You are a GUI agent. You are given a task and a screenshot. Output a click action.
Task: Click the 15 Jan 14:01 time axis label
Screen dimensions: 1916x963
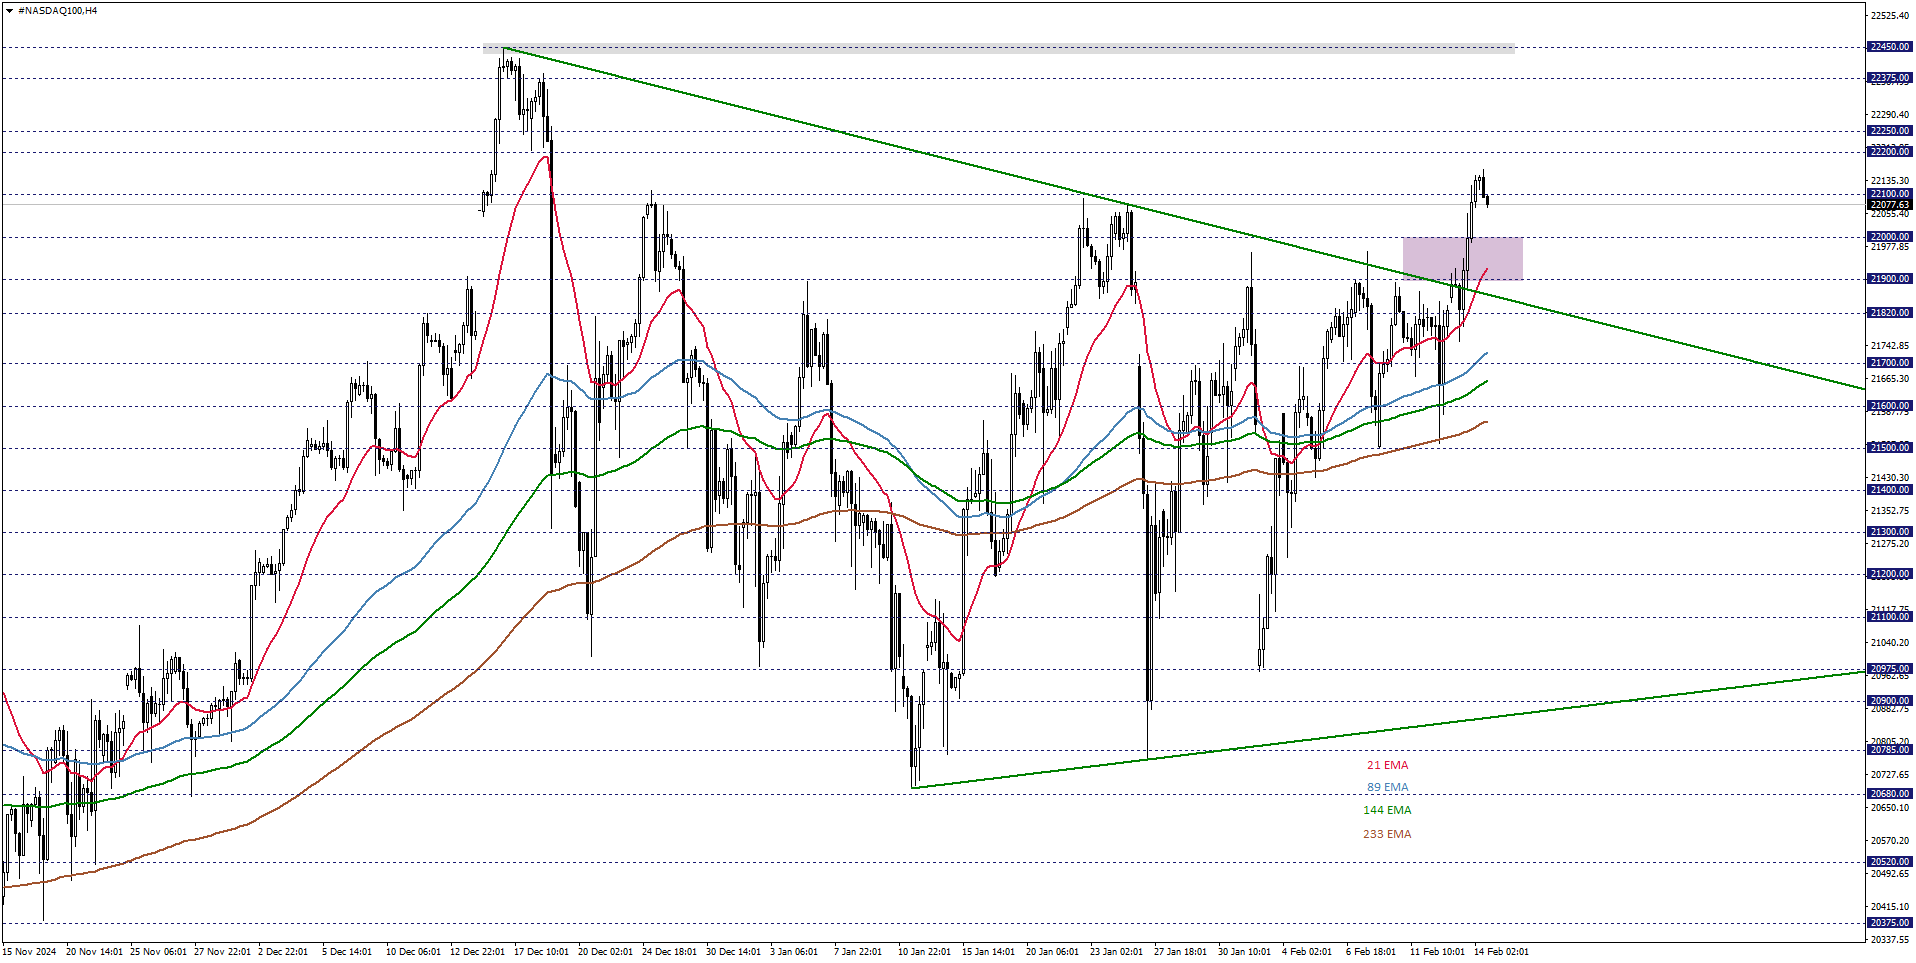click(x=988, y=952)
